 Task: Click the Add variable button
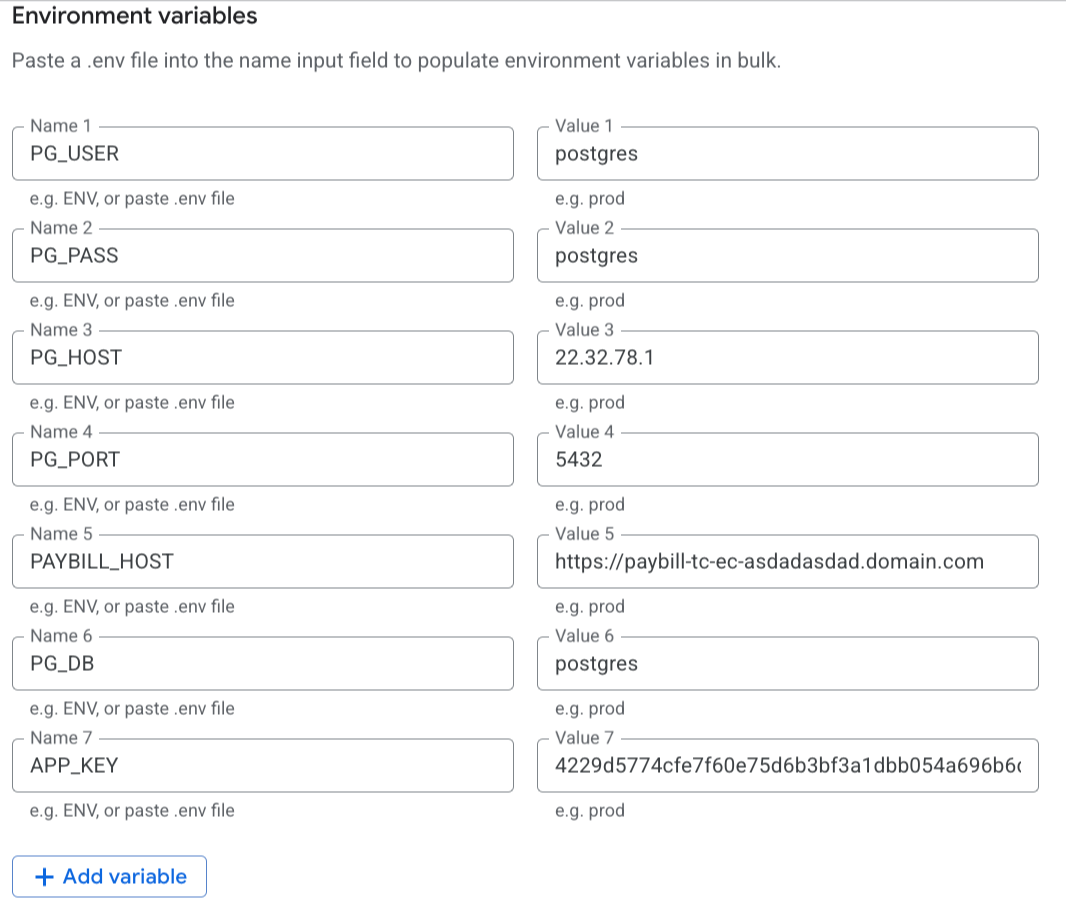108,876
